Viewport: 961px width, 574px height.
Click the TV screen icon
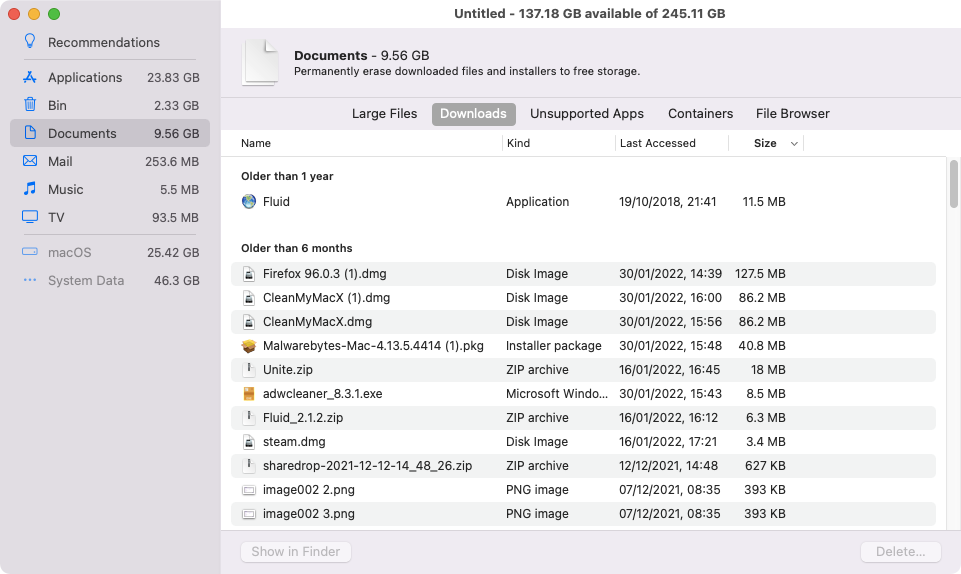(29, 217)
